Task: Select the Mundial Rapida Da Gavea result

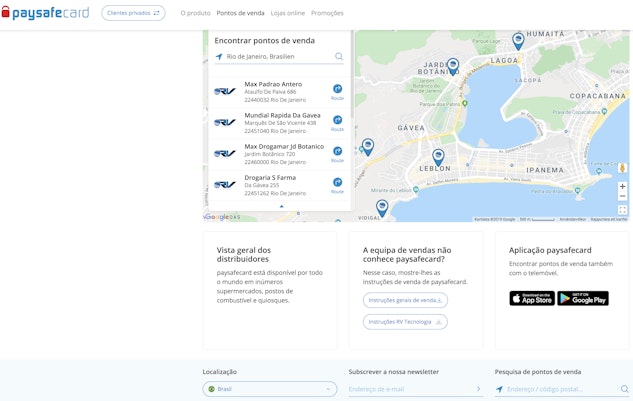Action: pos(279,123)
